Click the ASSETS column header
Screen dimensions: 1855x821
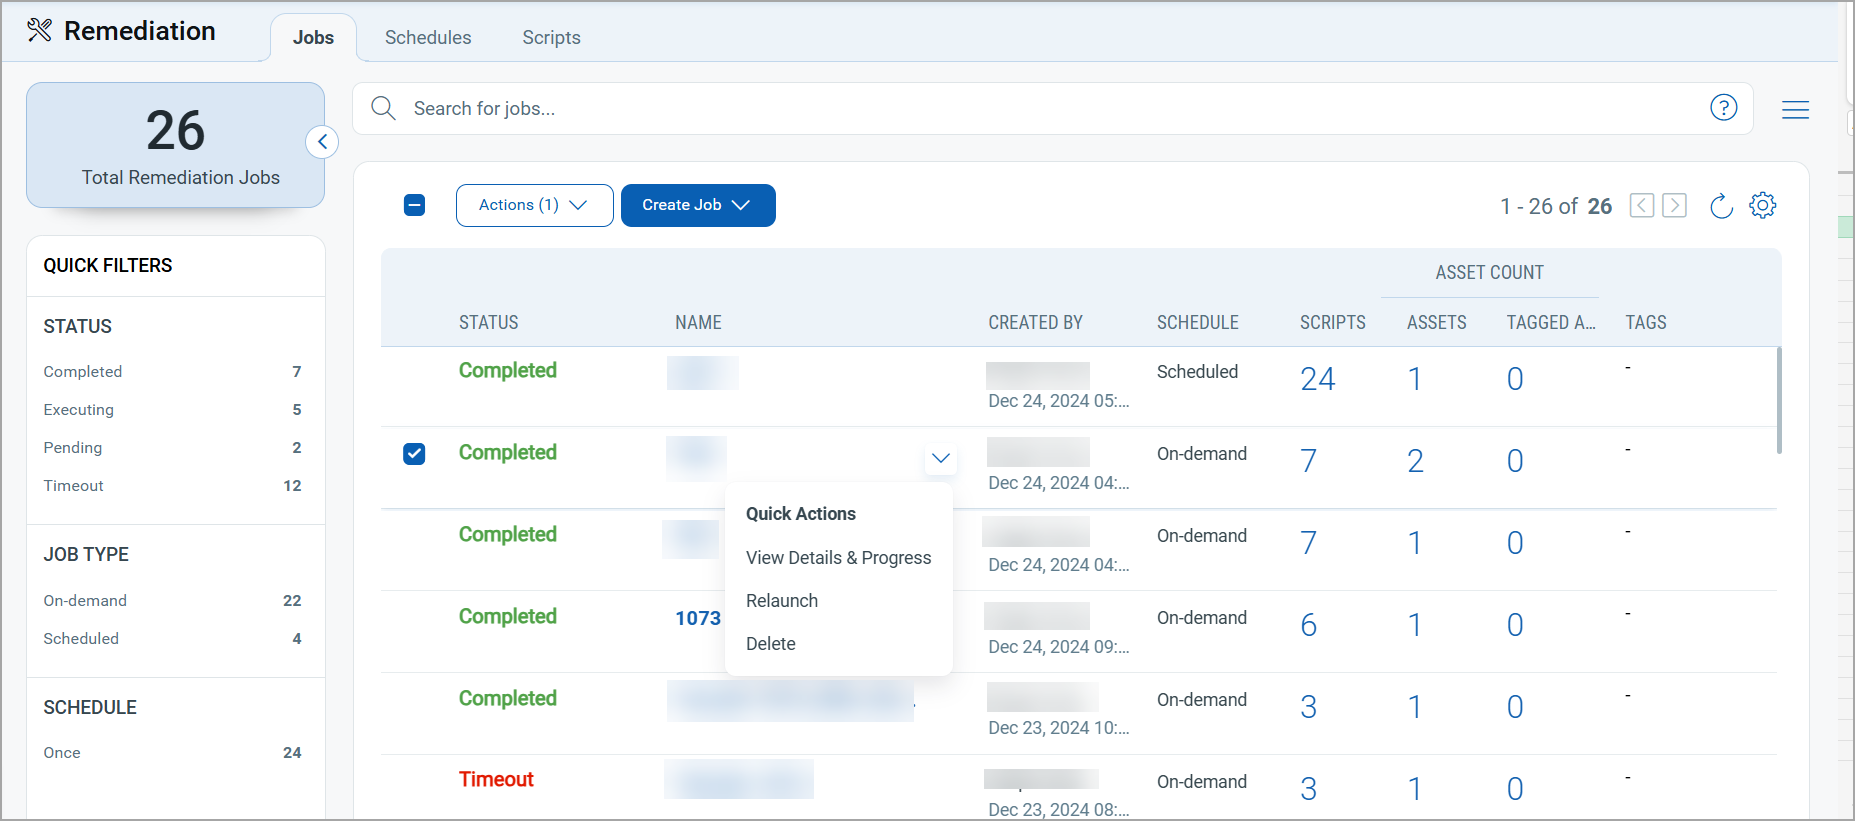1437,323
